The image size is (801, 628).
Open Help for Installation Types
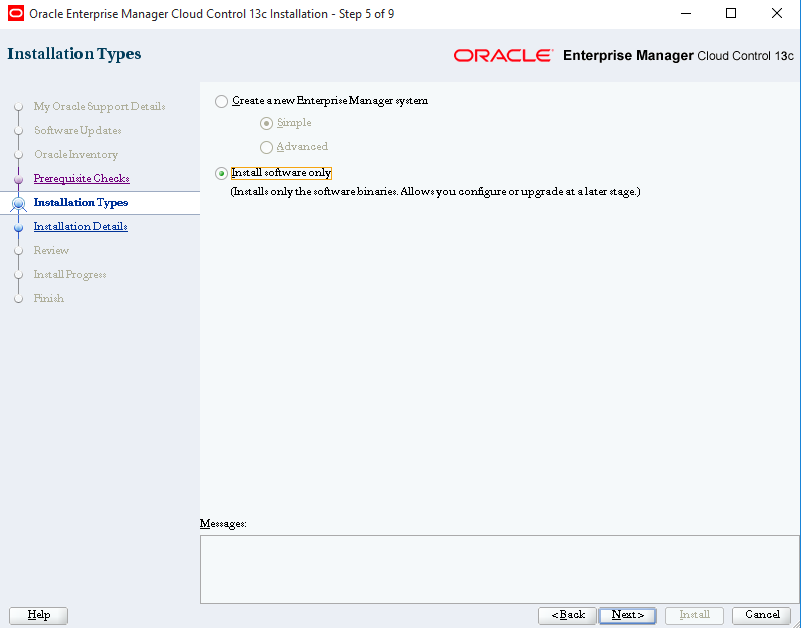pos(37,615)
